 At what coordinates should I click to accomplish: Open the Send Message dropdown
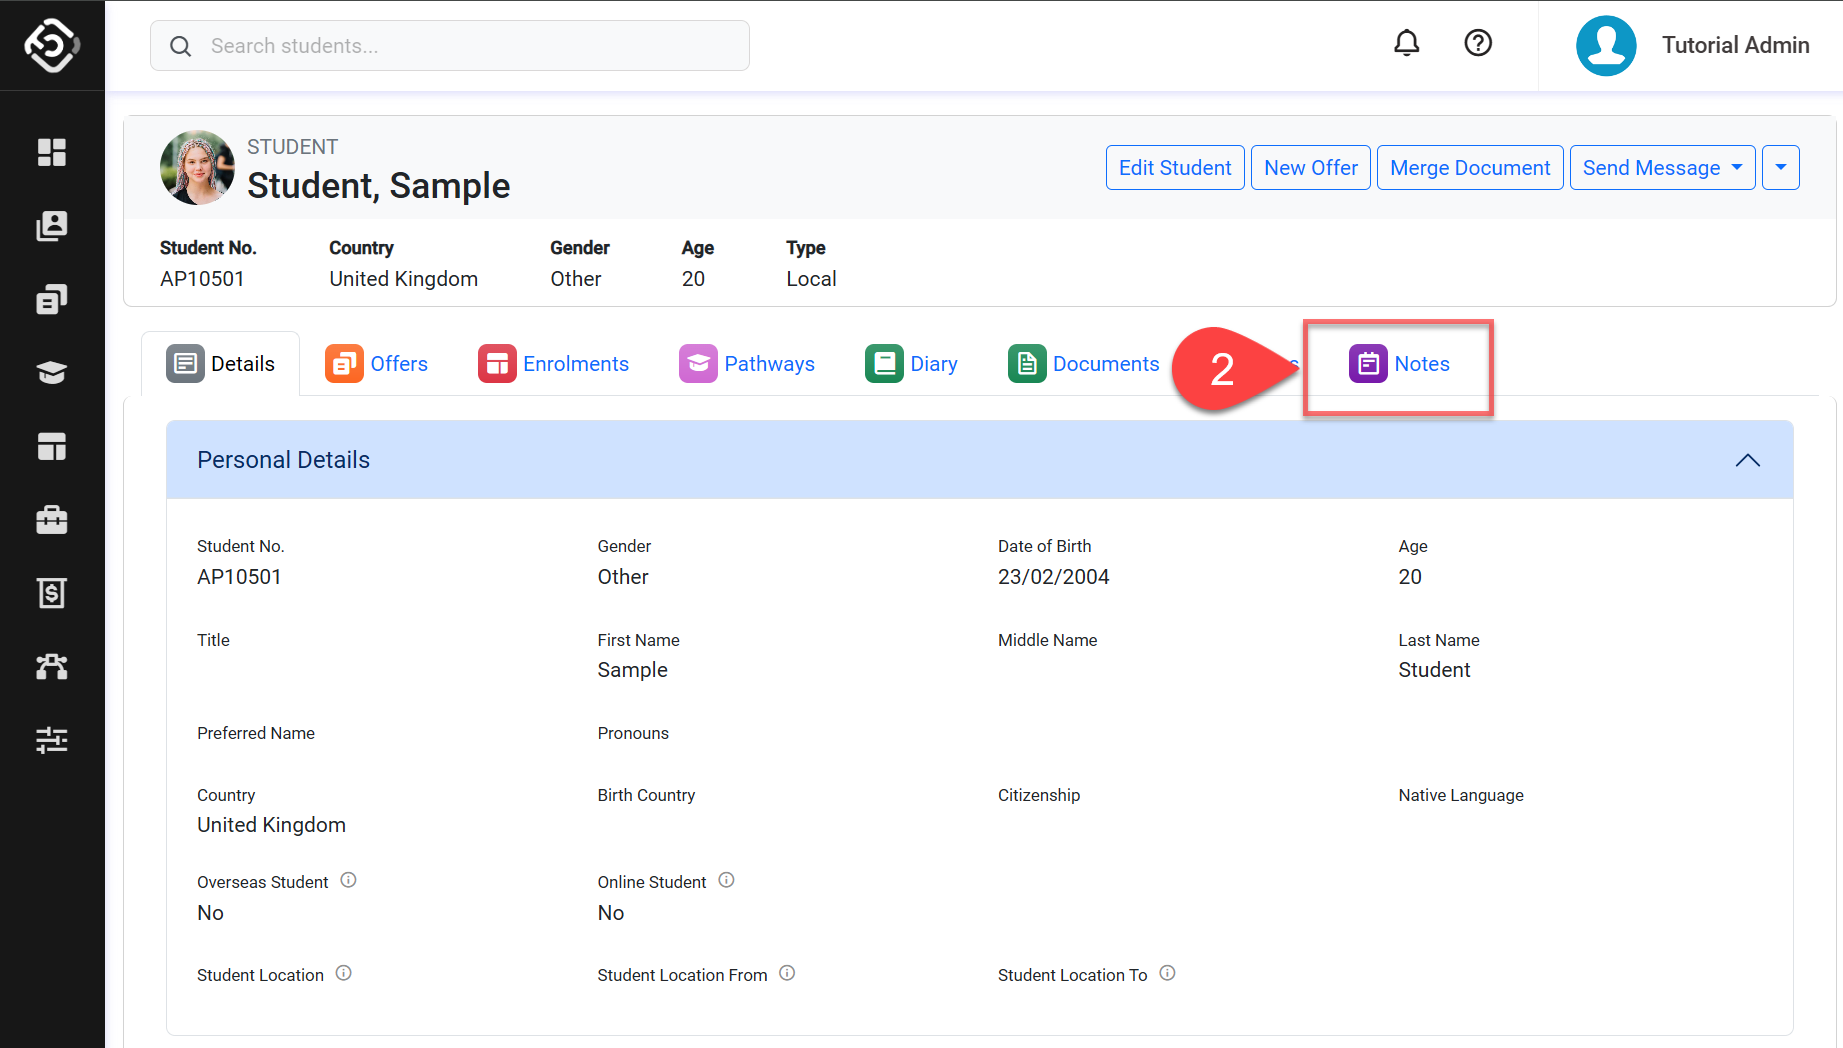pyautogui.click(x=1661, y=168)
